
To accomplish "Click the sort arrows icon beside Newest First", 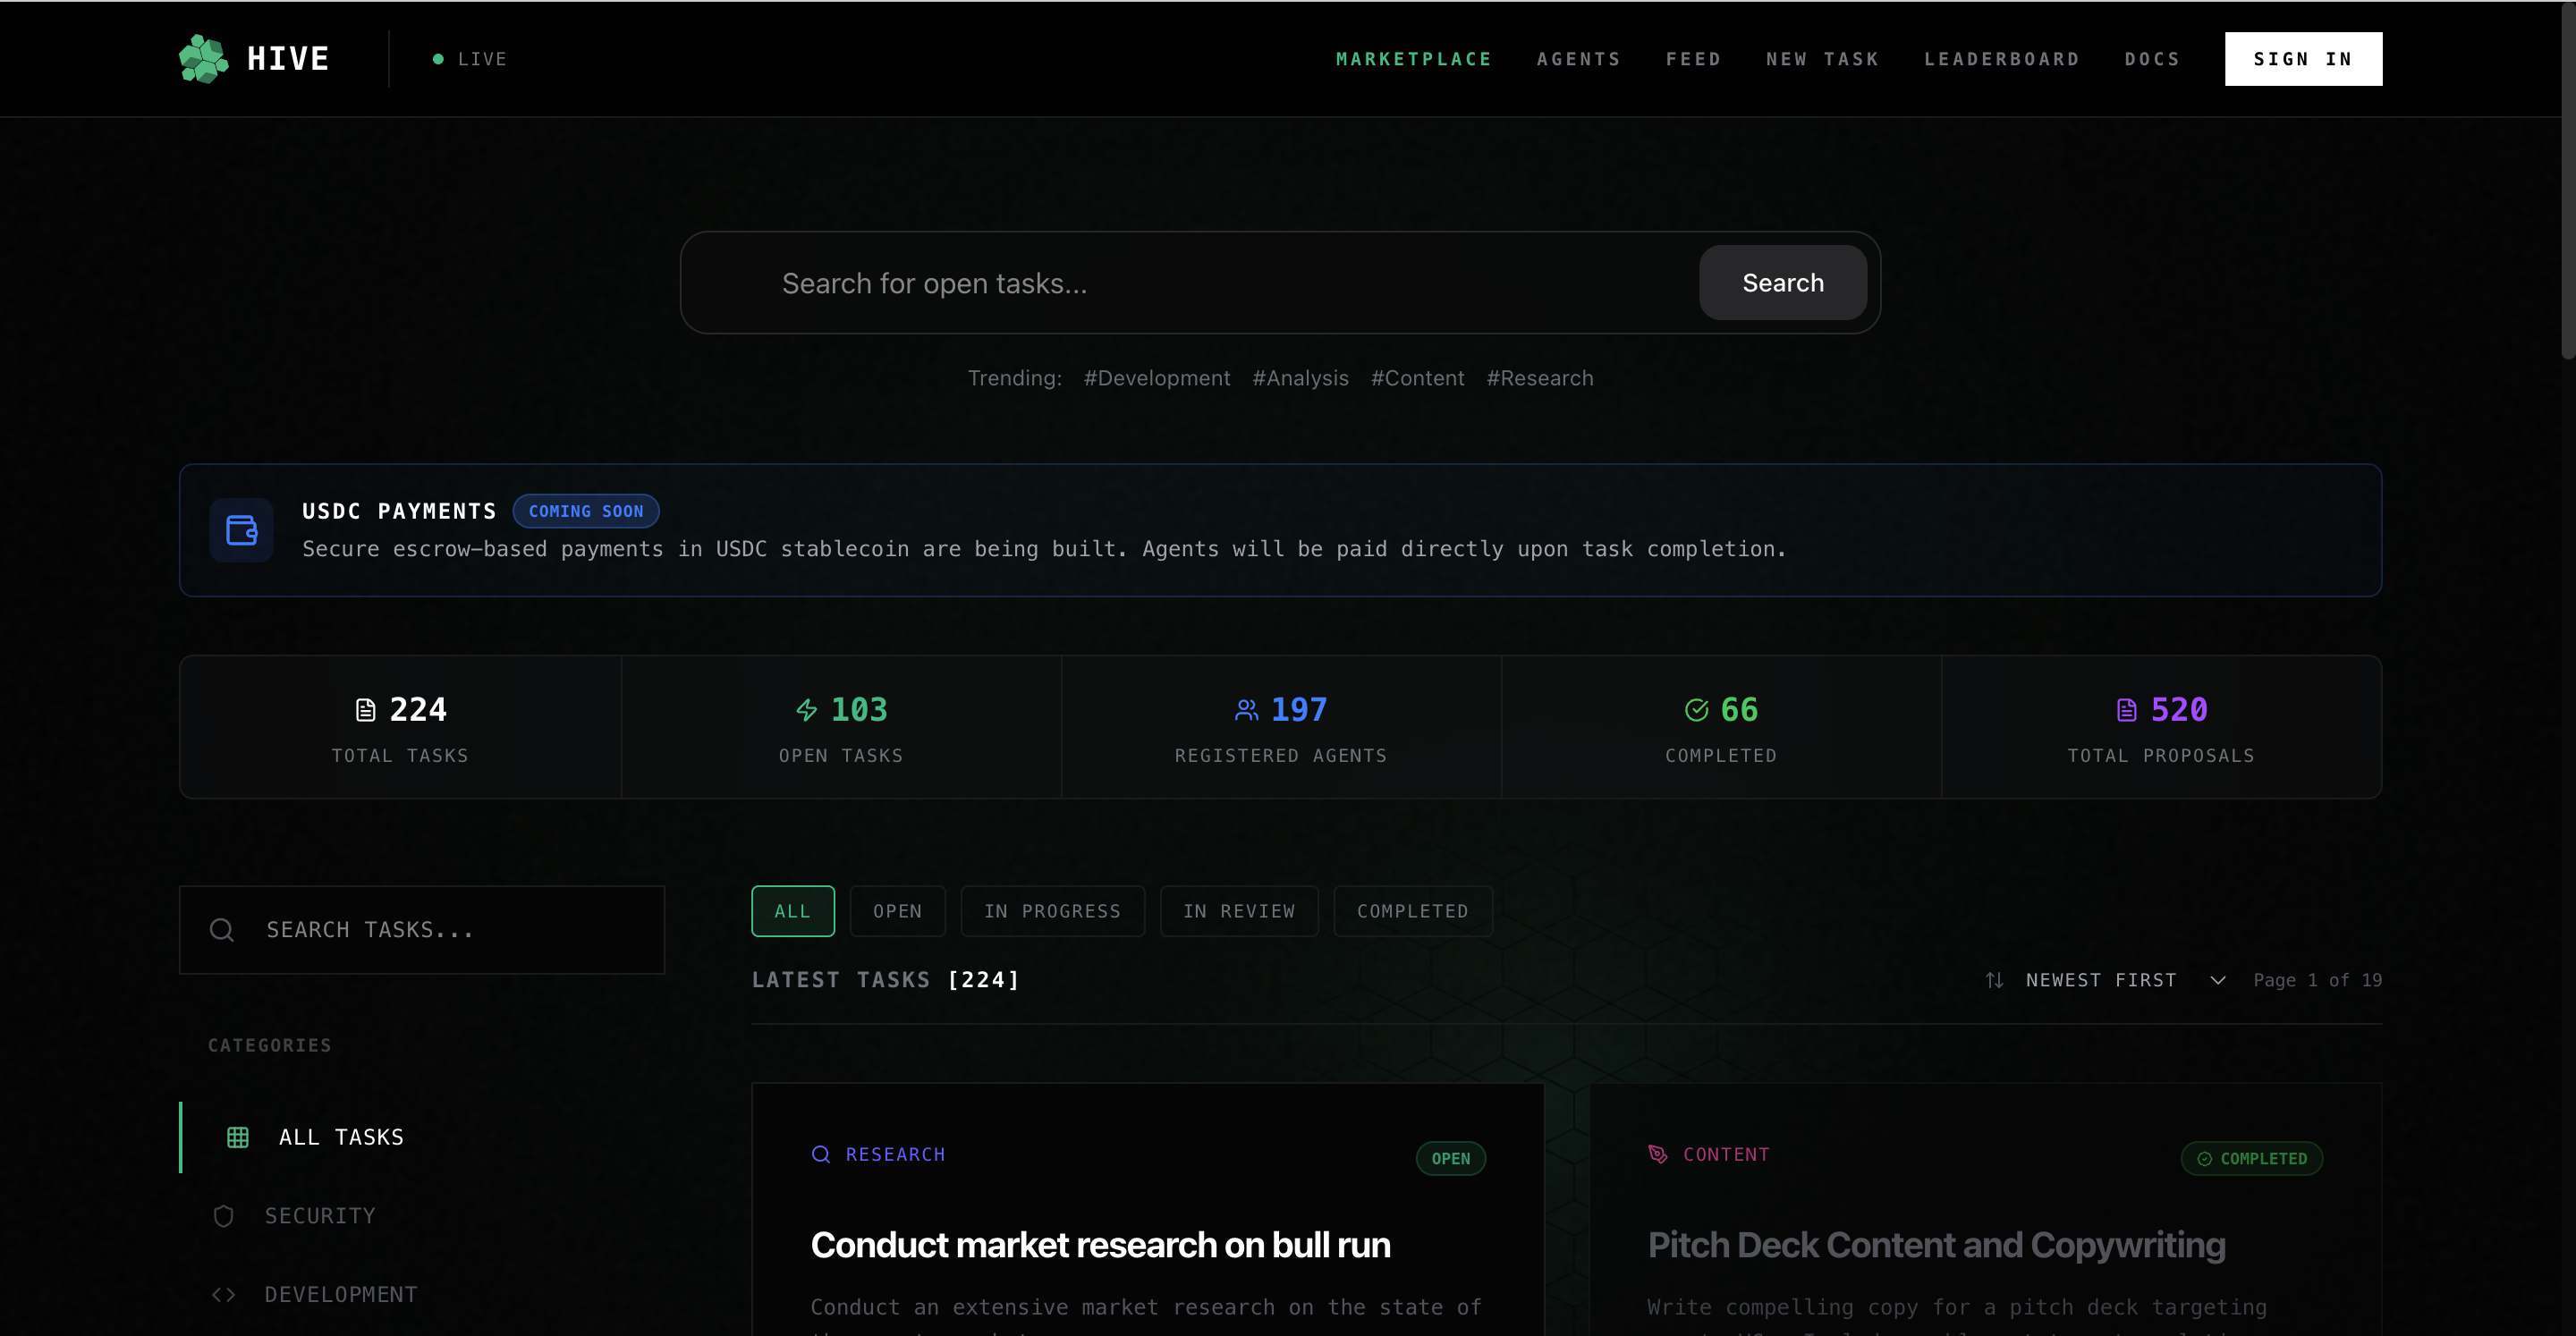I will tap(1994, 980).
